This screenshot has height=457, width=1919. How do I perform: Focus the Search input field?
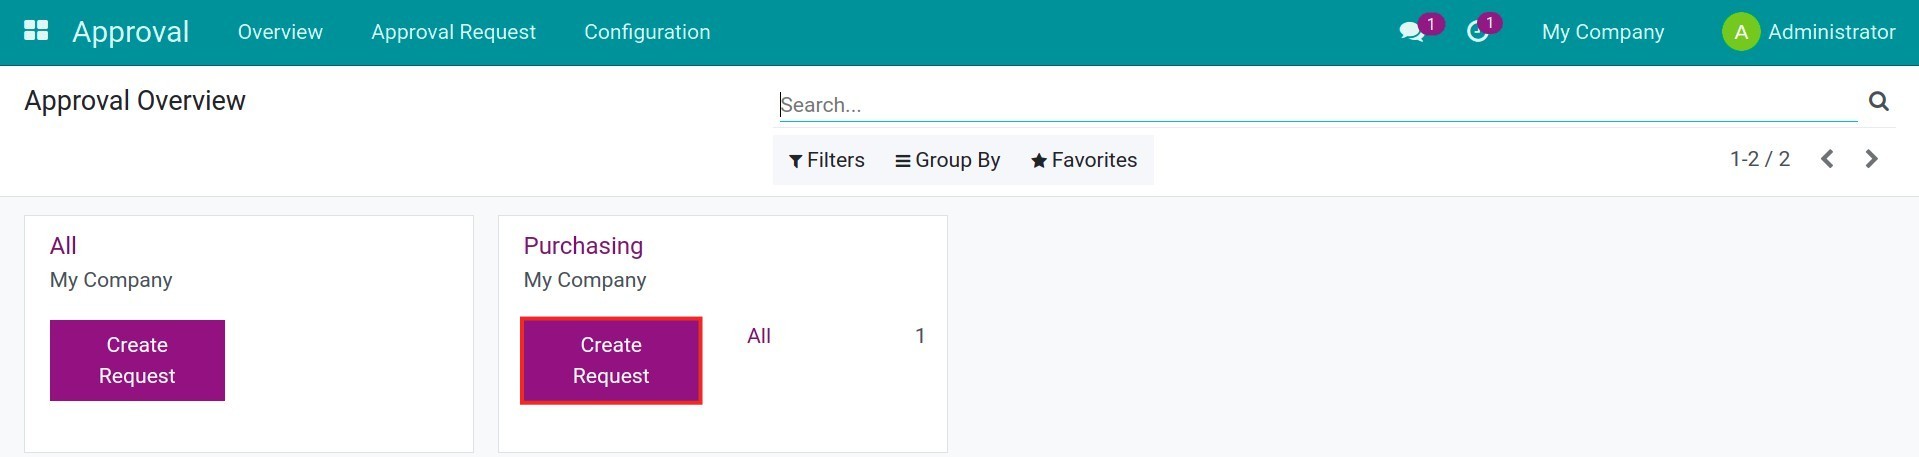(x=1317, y=105)
